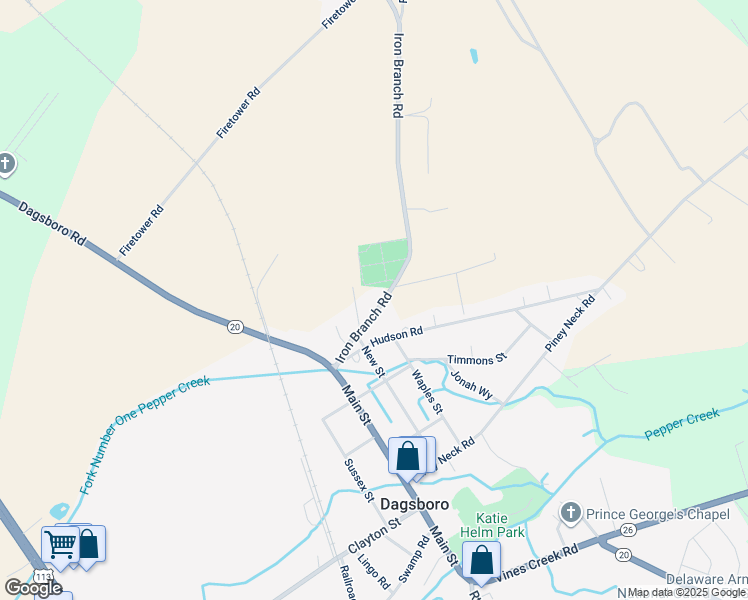Click the Map data ©2025 Google attribution
748x600 pixels.
click(686, 593)
